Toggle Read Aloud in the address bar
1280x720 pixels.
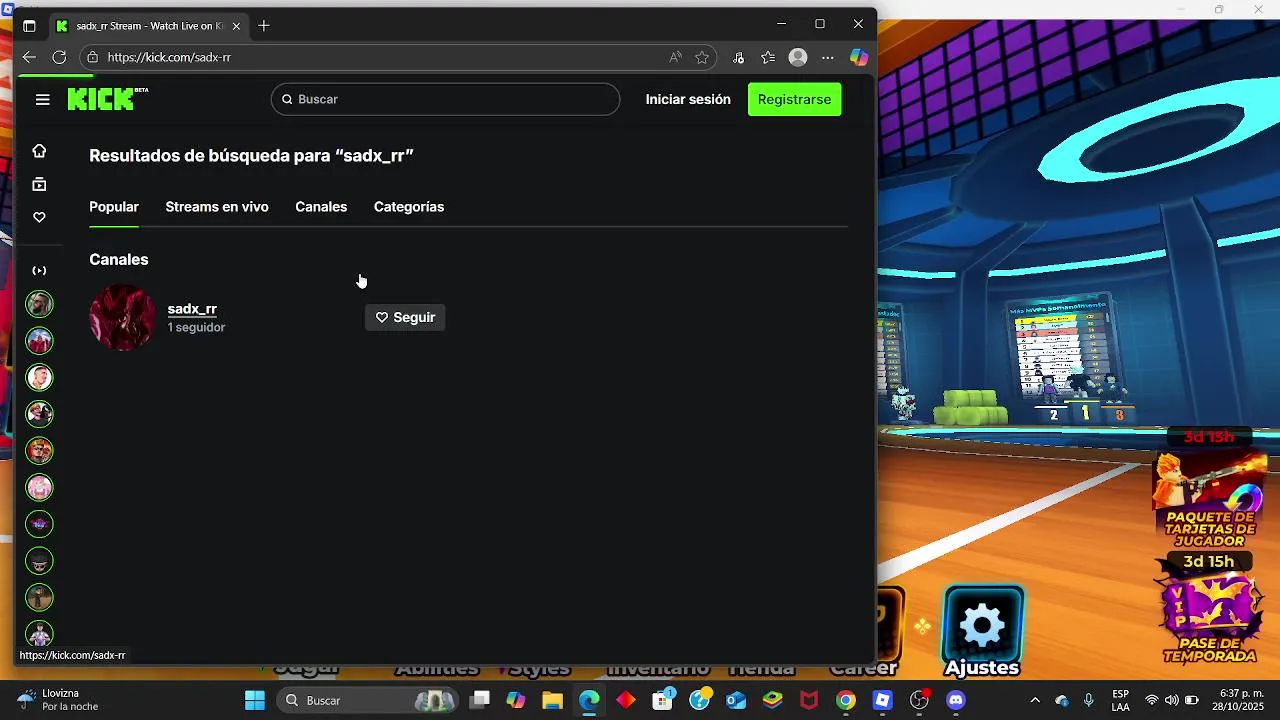point(676,57)
